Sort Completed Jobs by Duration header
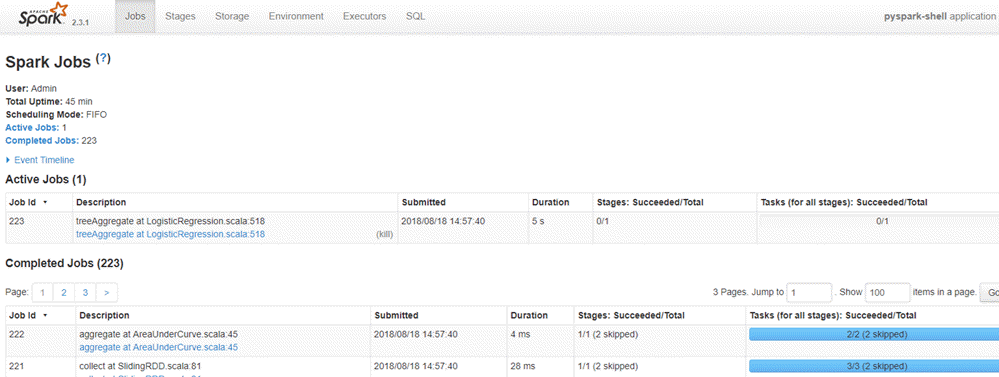The width and height of the screenshot is (999, 377). point(529,315)
